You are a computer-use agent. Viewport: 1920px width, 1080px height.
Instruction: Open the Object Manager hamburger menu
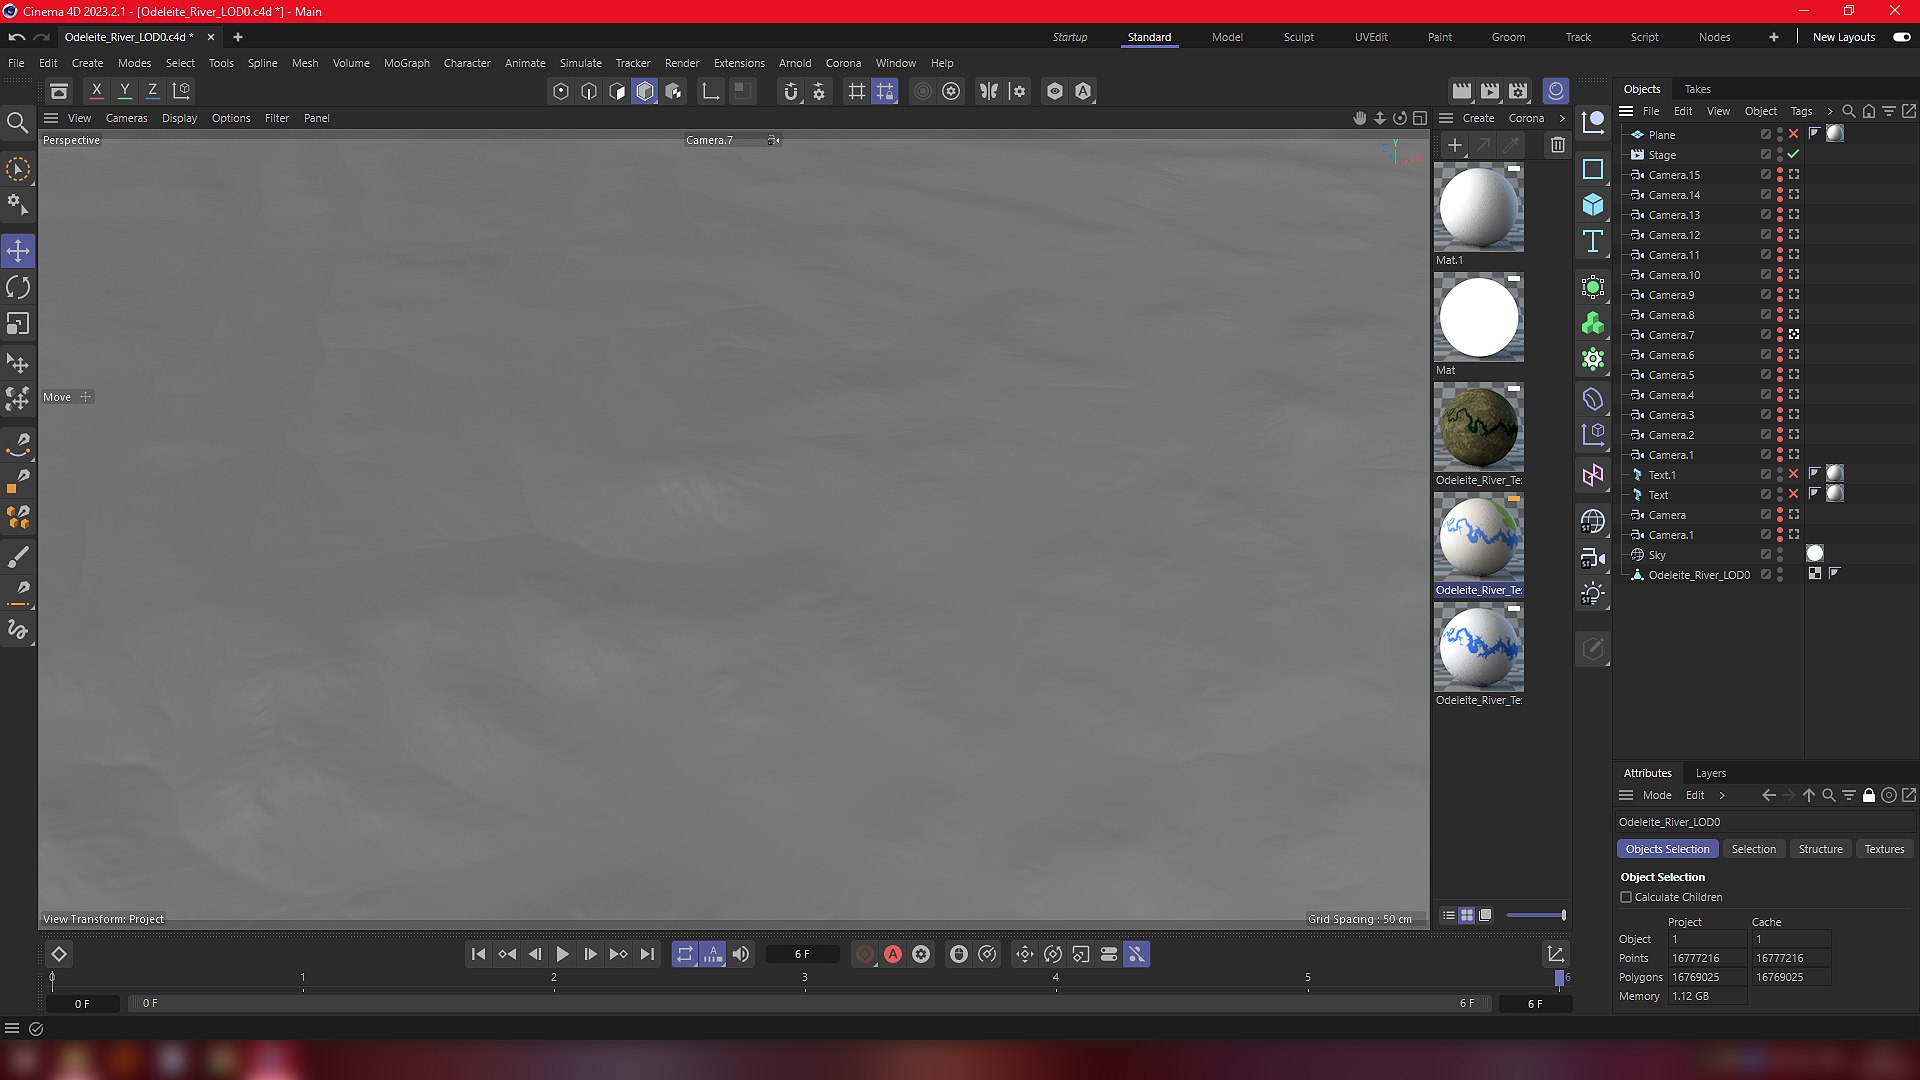(1626, 111)
